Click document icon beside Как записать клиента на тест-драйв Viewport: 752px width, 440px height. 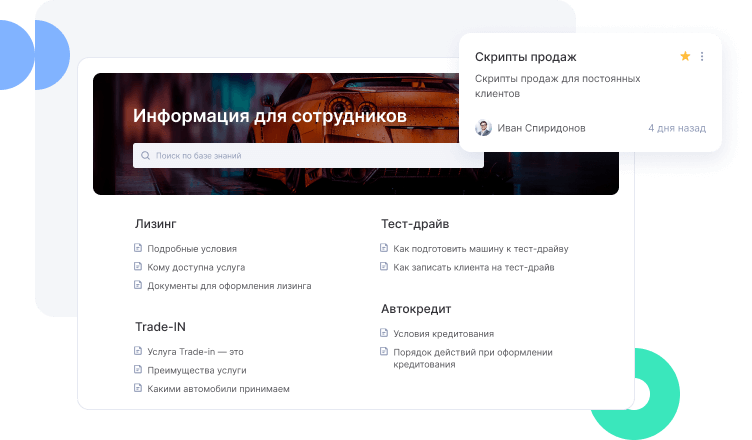pyautogui.click(x=384, y=266)
